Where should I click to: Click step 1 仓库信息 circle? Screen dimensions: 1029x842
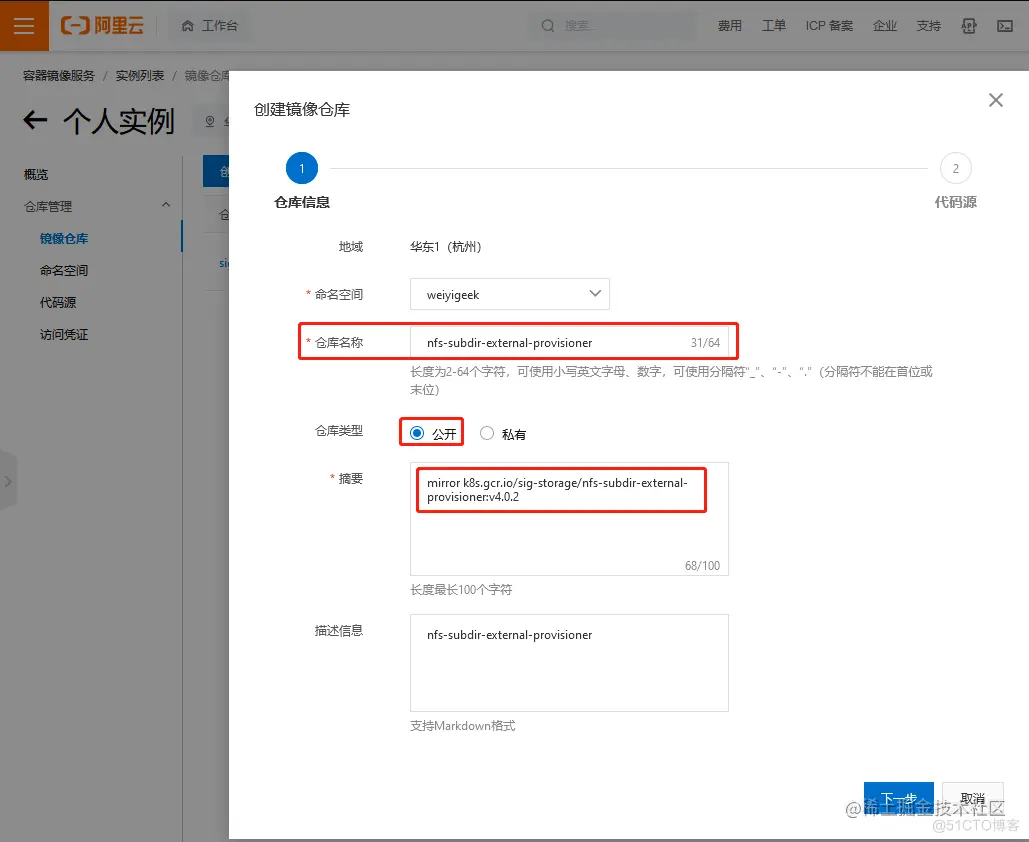pyautogui.click(x=302, y=169)
